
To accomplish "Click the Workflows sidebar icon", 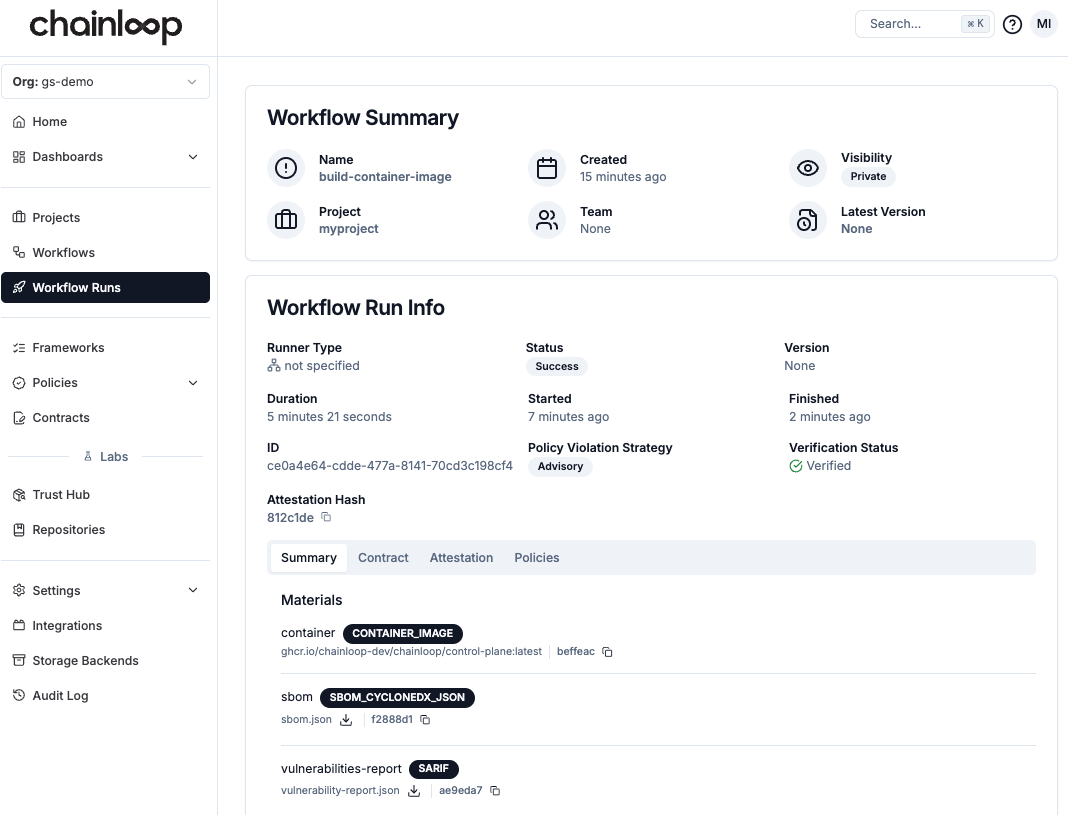I will point(19,253).
